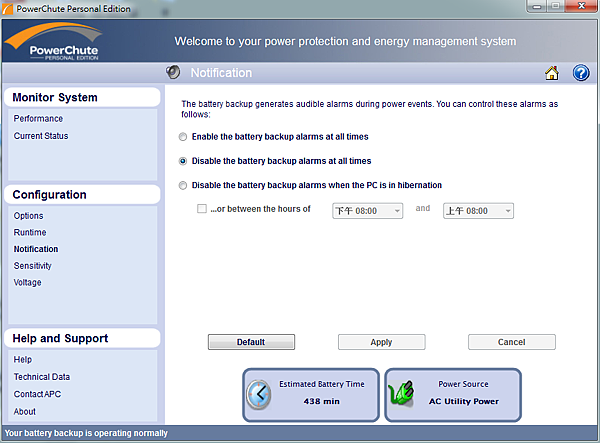The width and height of the screenshot is (600, 443).
Task: Go to Options under Configuration
Action: point(28,216)
